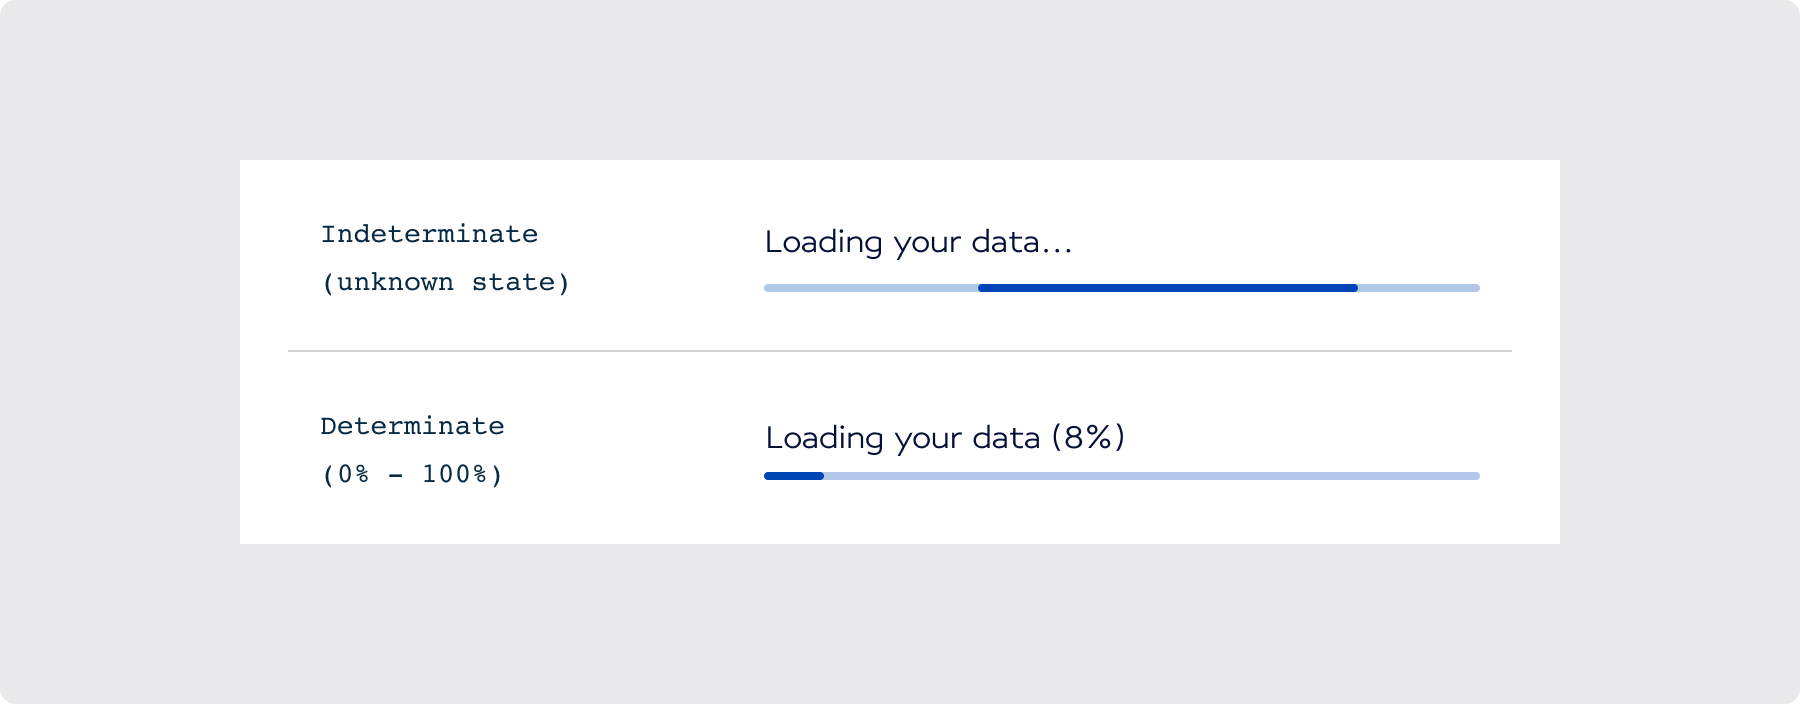Viewport: 1800px width, 704px height.
Task: Click light track left of indeterminate segment
Action: (870, 288)
